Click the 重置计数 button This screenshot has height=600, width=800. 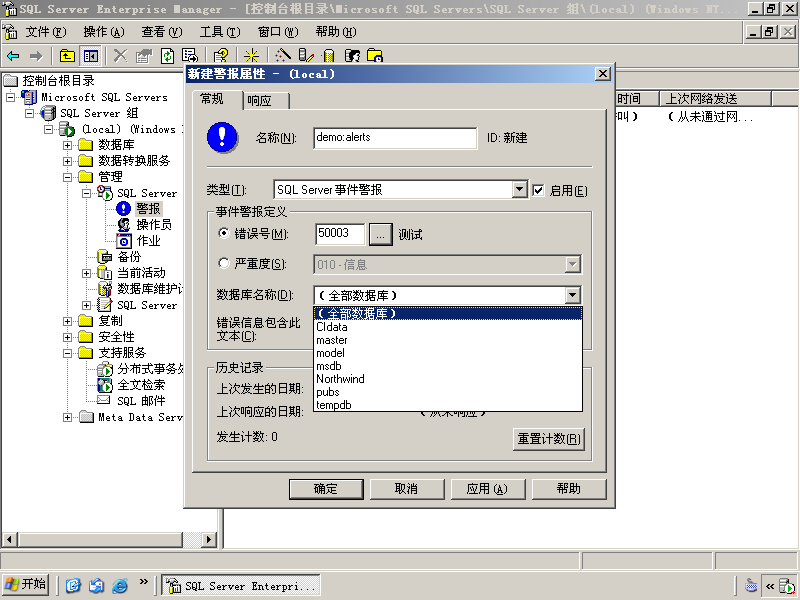[x=548, y=439]
